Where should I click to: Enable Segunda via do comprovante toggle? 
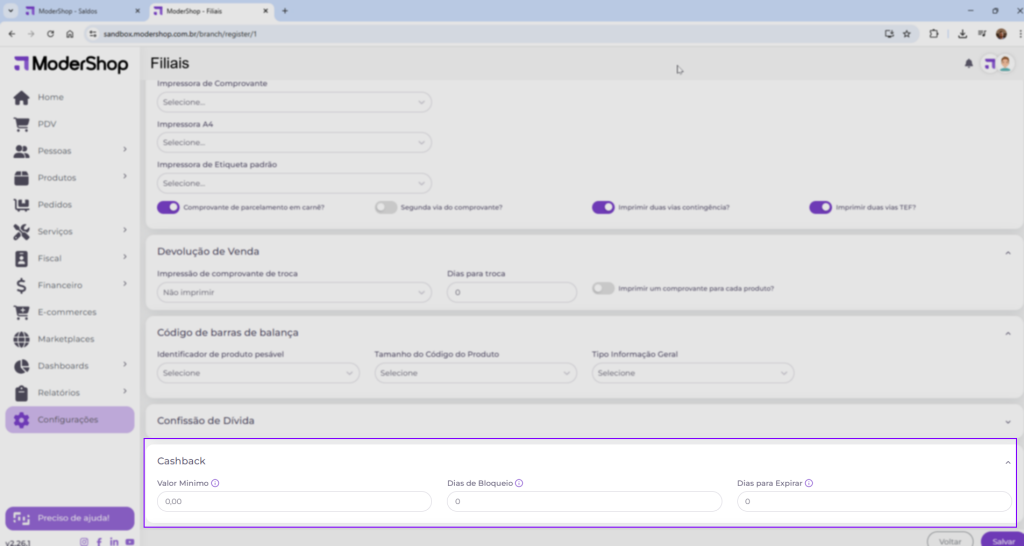point(386,207)
